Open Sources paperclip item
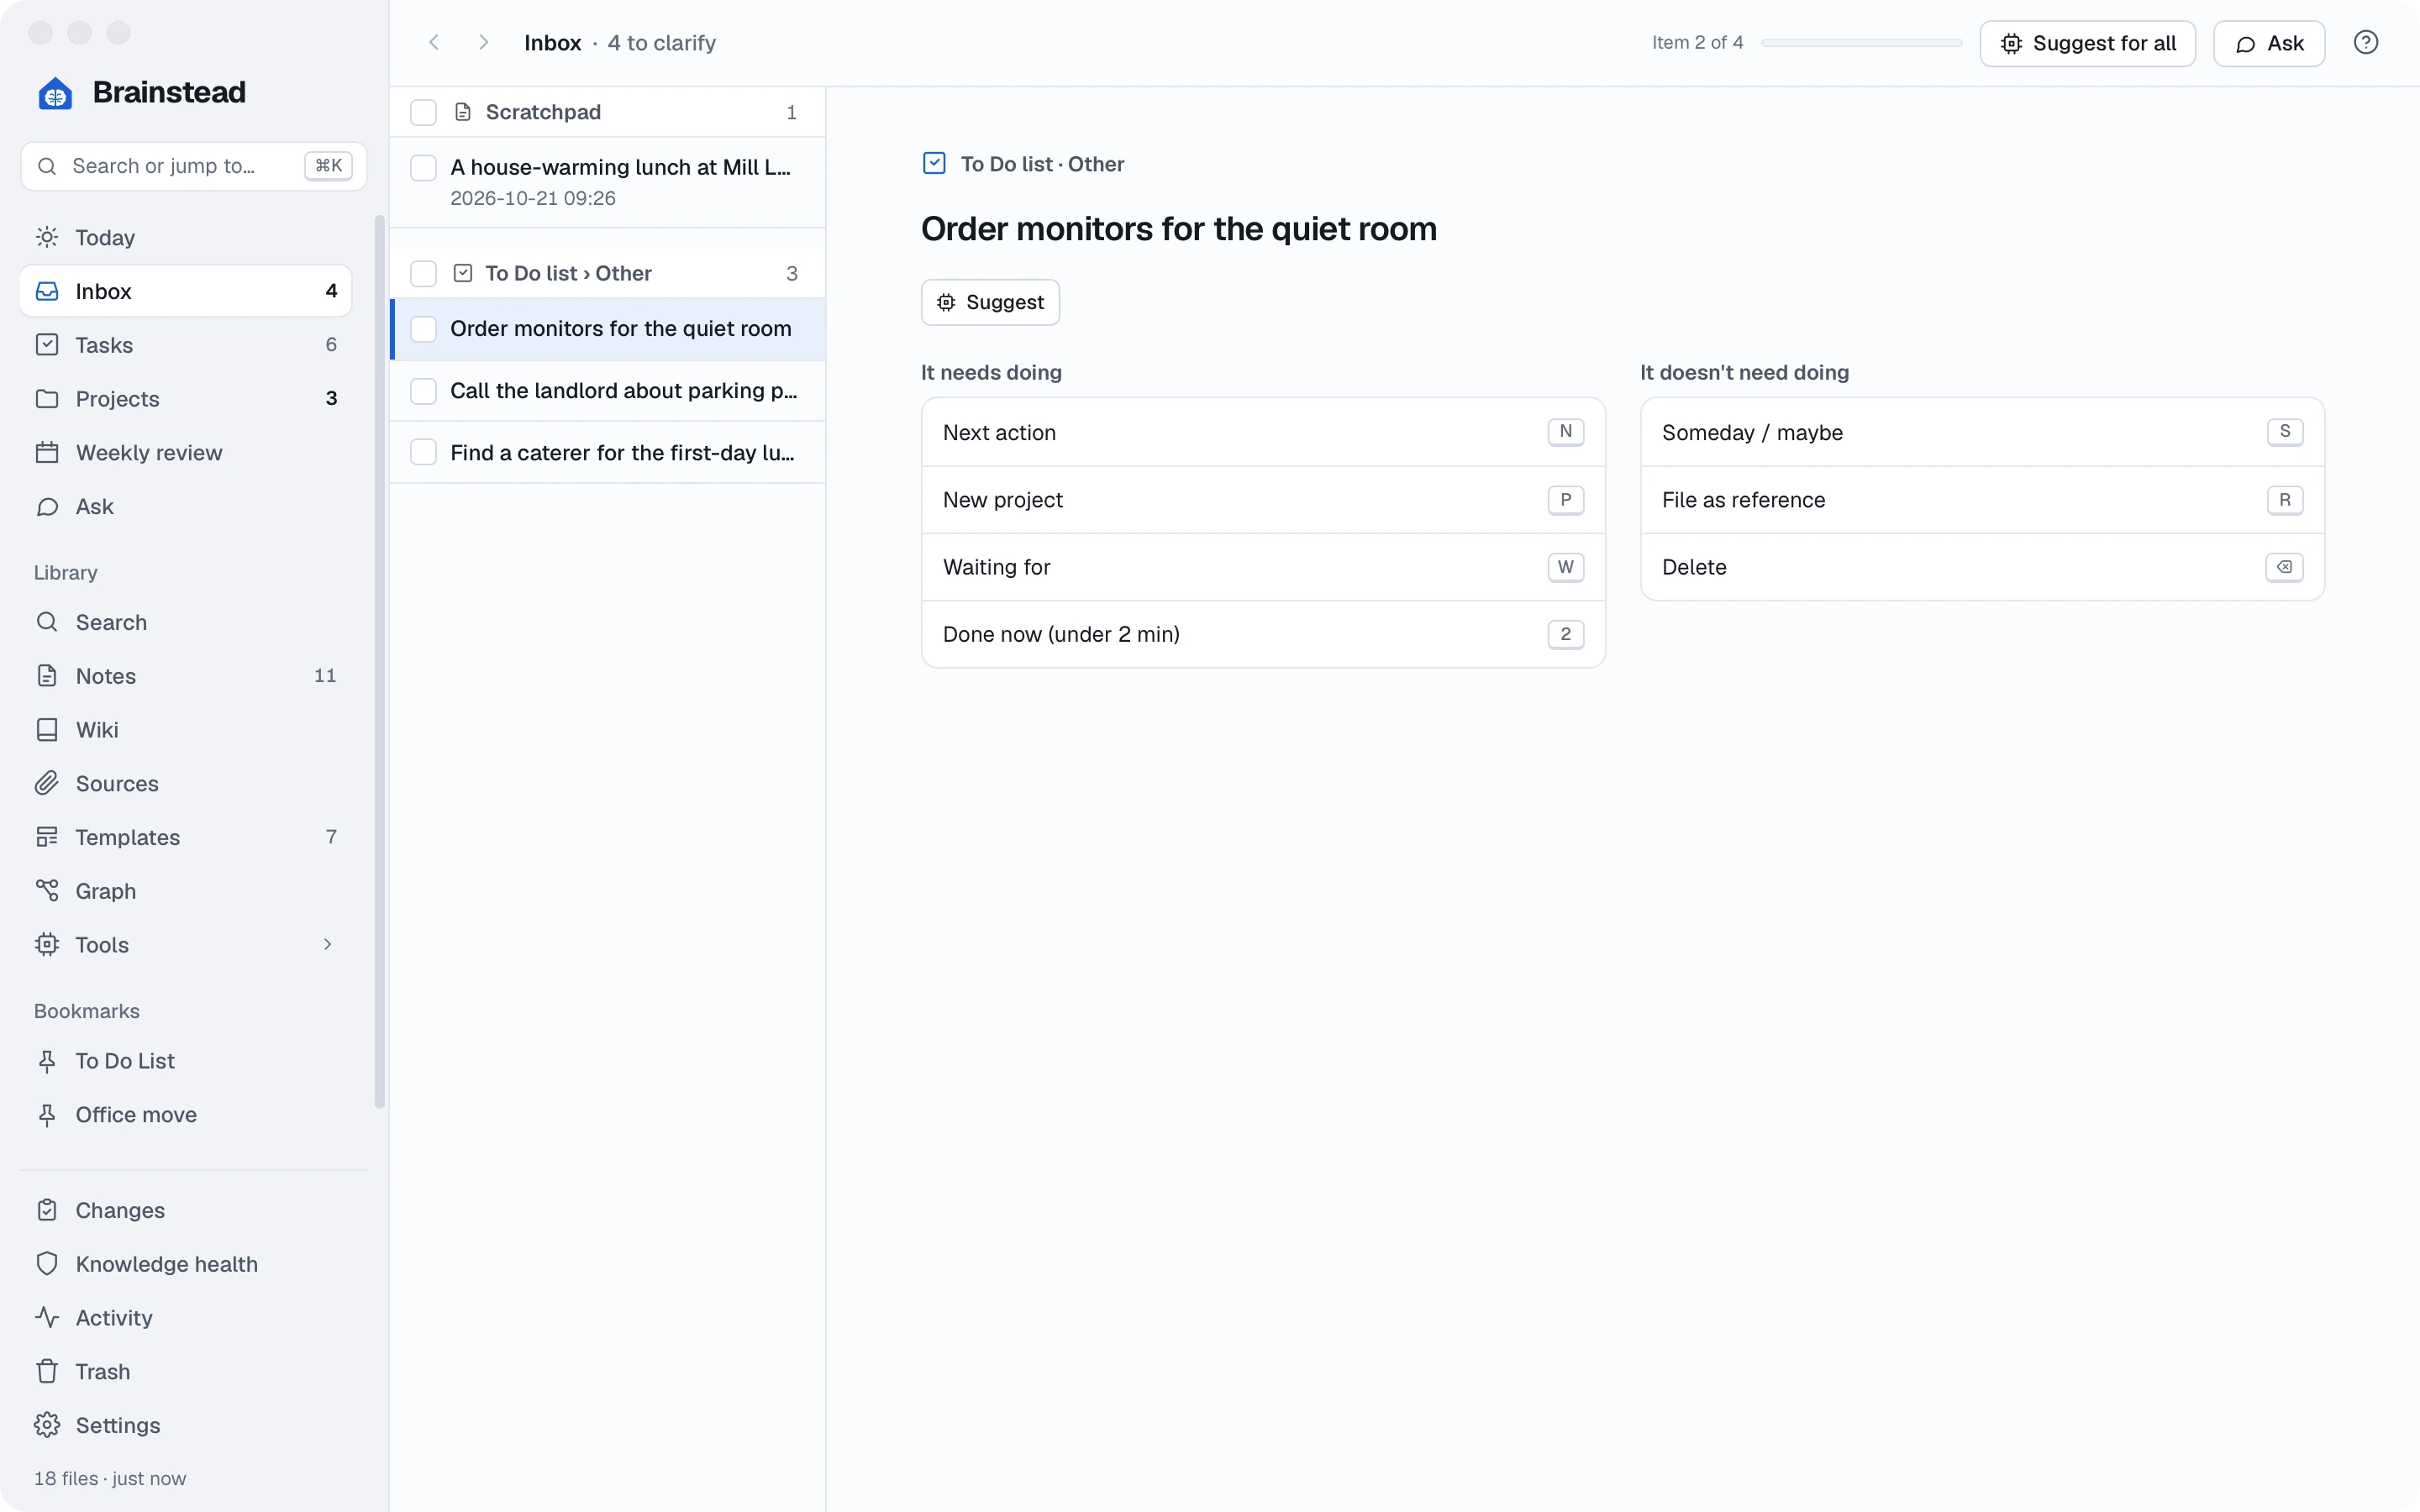The width and height of the screenshot is (2420, 1512). (x=186, y=784)
